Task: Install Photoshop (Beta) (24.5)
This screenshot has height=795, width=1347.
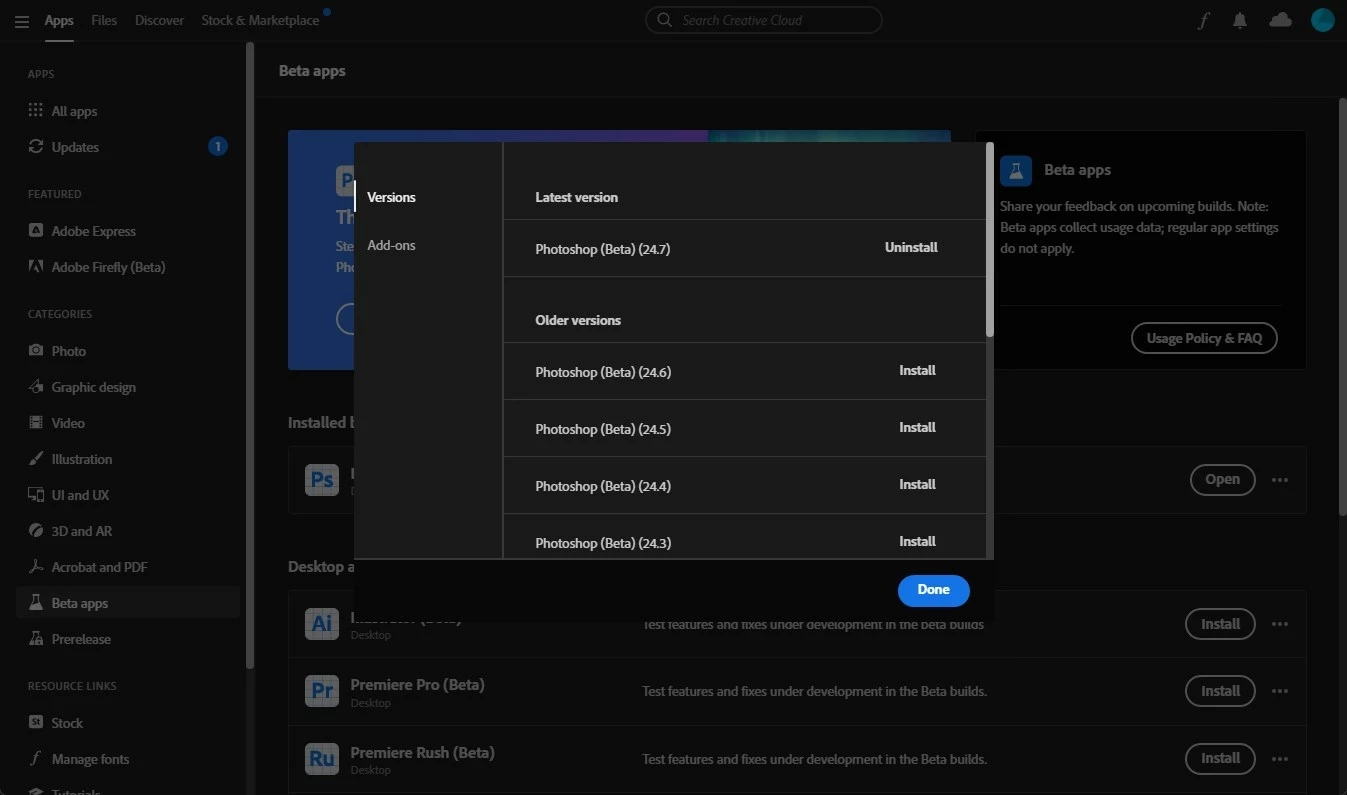Action: (x=917, y=427)
